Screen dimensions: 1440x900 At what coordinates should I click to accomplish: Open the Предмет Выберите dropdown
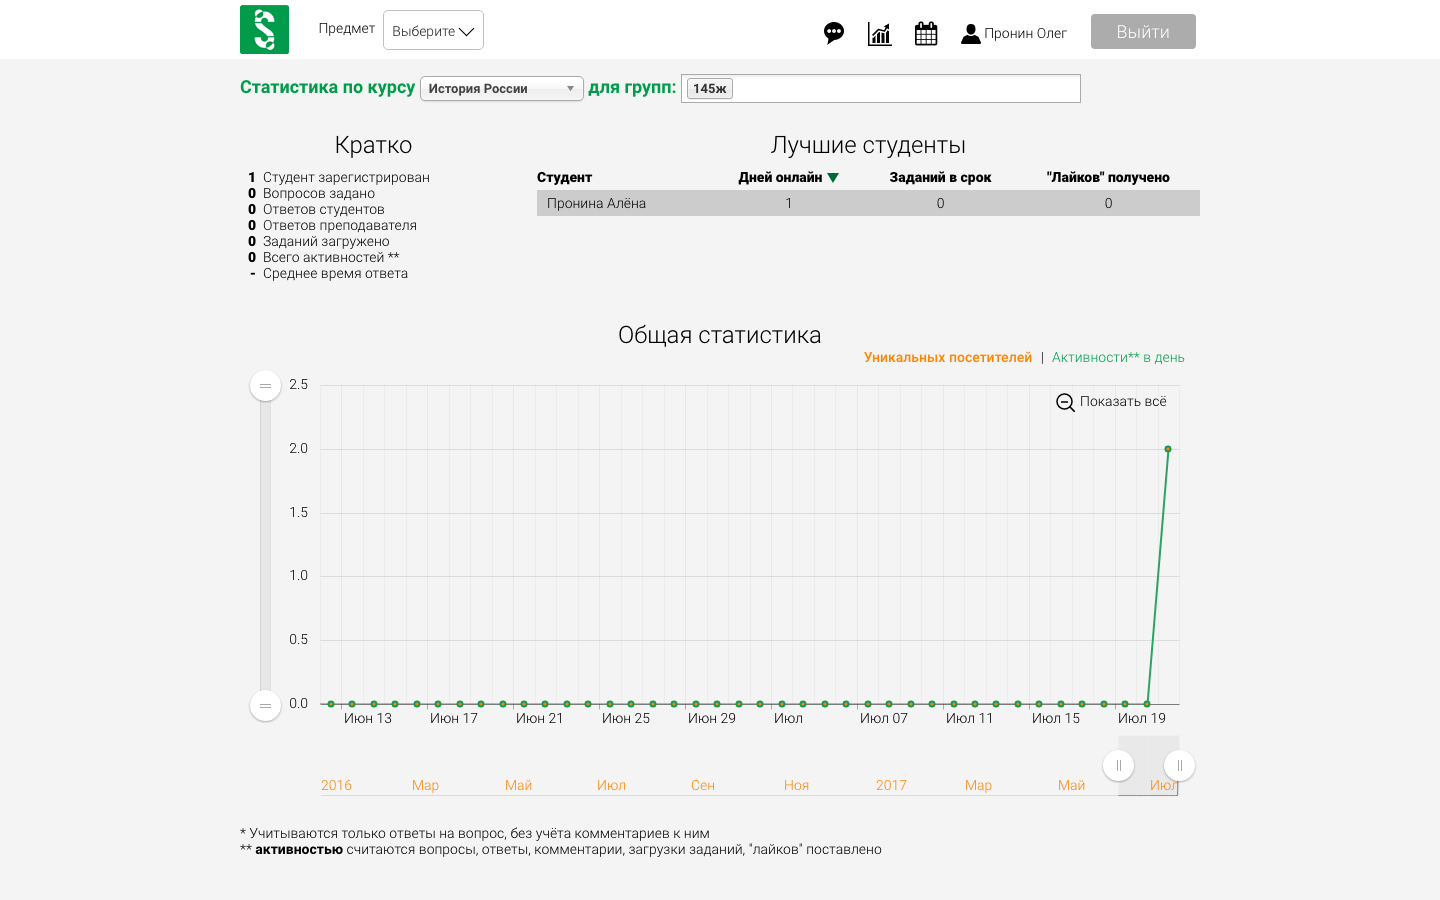(433, 30)
